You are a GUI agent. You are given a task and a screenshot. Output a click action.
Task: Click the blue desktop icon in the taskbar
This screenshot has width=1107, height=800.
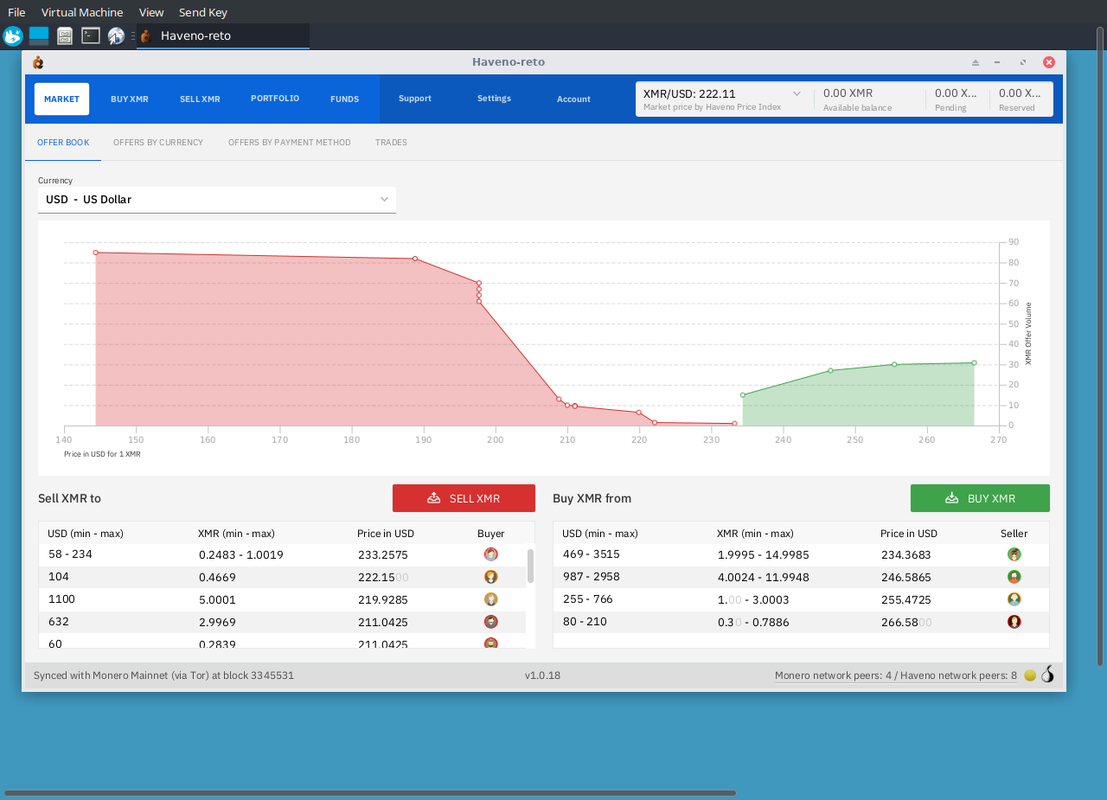click(x=39, y=35)
